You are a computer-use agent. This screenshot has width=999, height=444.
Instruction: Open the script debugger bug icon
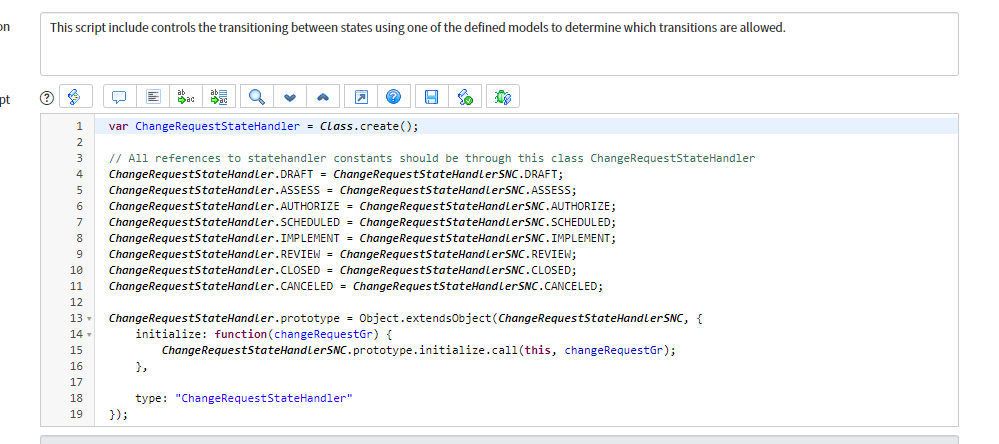pyautogui.click(x=503, y=97)
